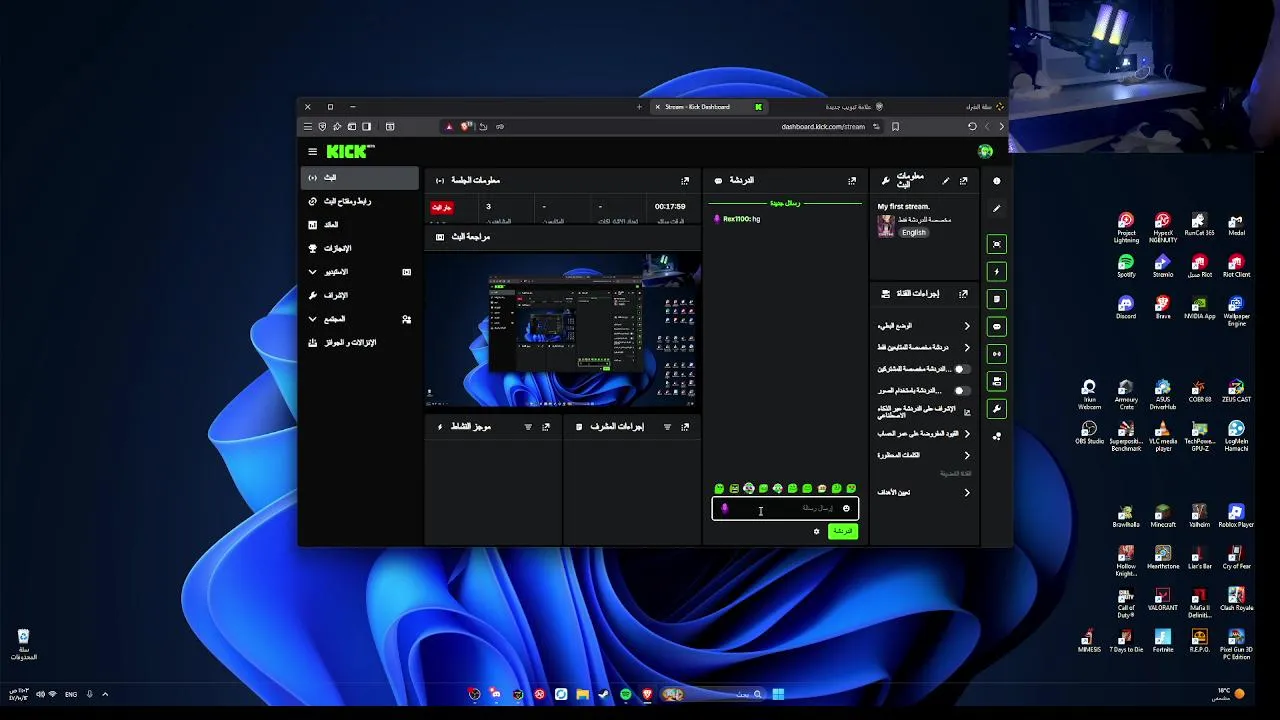Click the green Kick logo
1280x720 pixels.
(349, 151)
